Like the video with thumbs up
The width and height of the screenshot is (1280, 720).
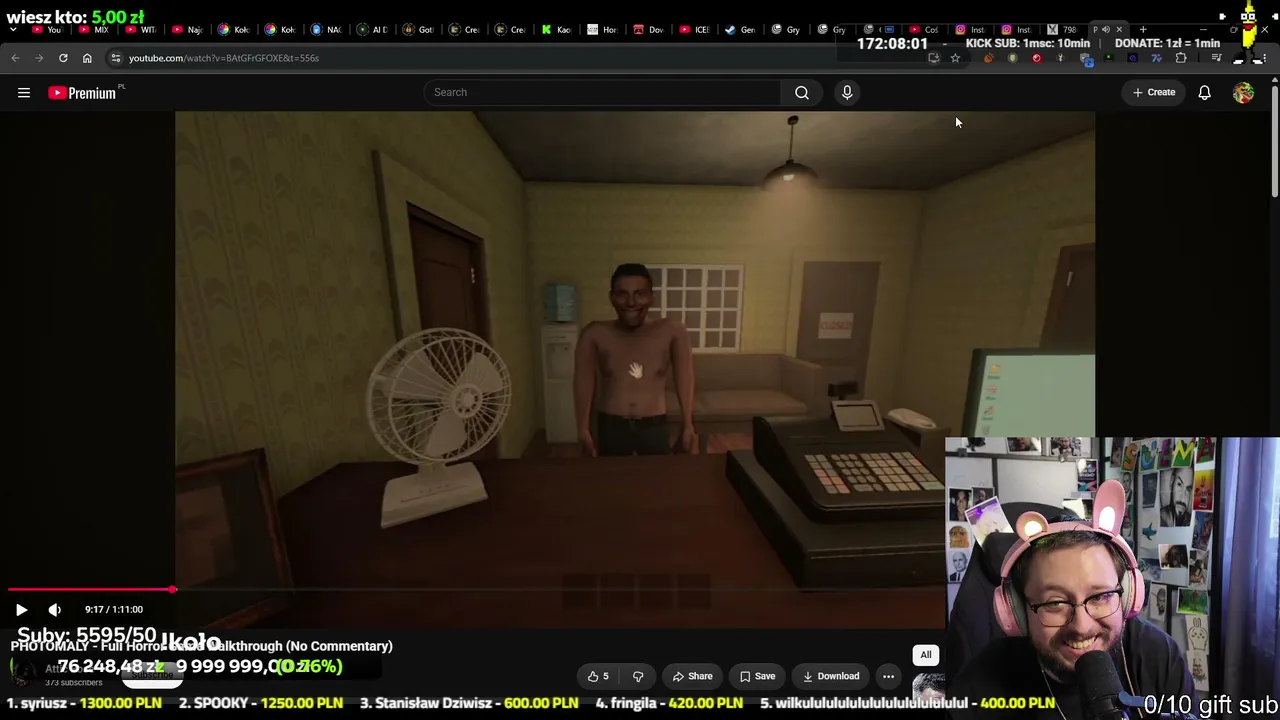pos(598,677)
